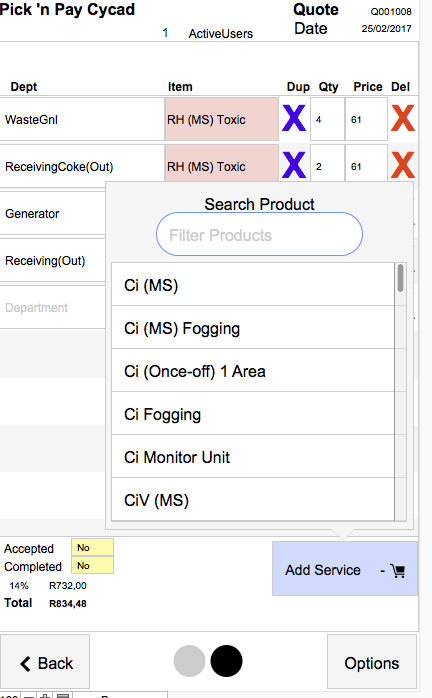
Task: Click the shopping cart icon in Add Service
Action: [398, 570]
